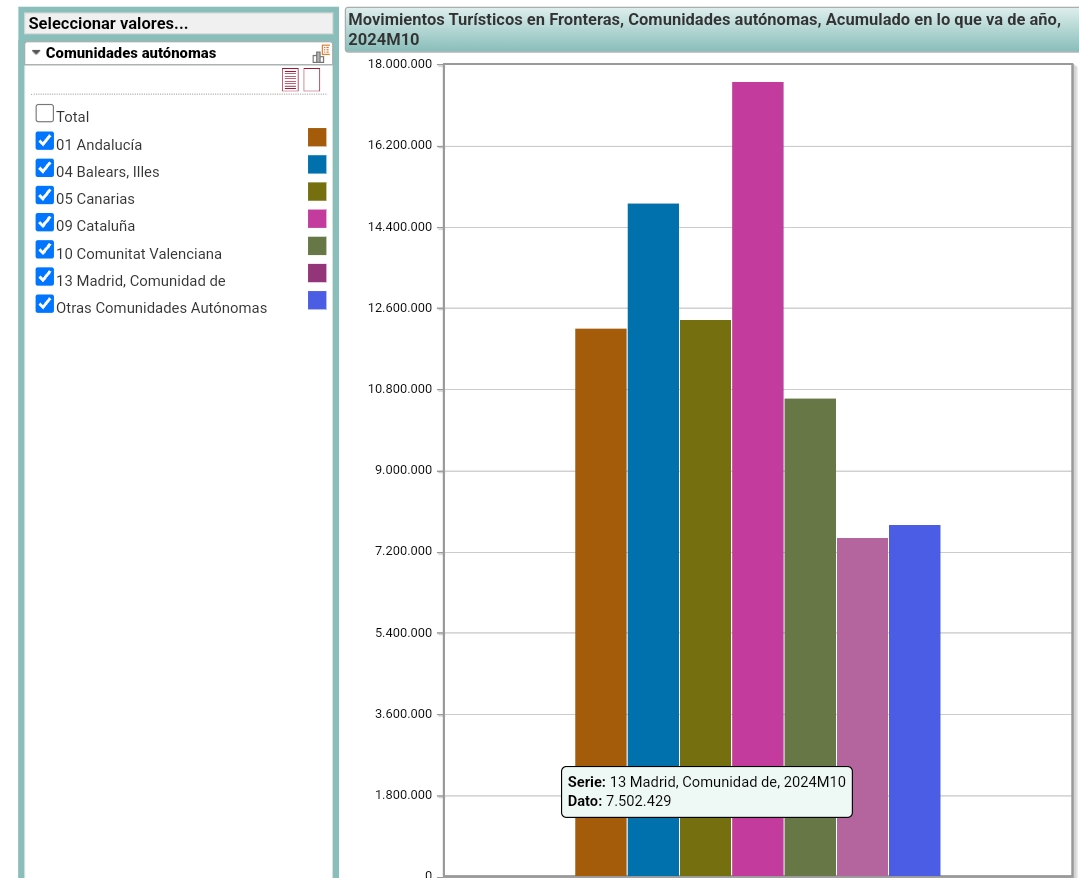This screenshot has width=1079, height=878.
Task: Click the purple Madrid color swatch
Action: coord(317,273)
